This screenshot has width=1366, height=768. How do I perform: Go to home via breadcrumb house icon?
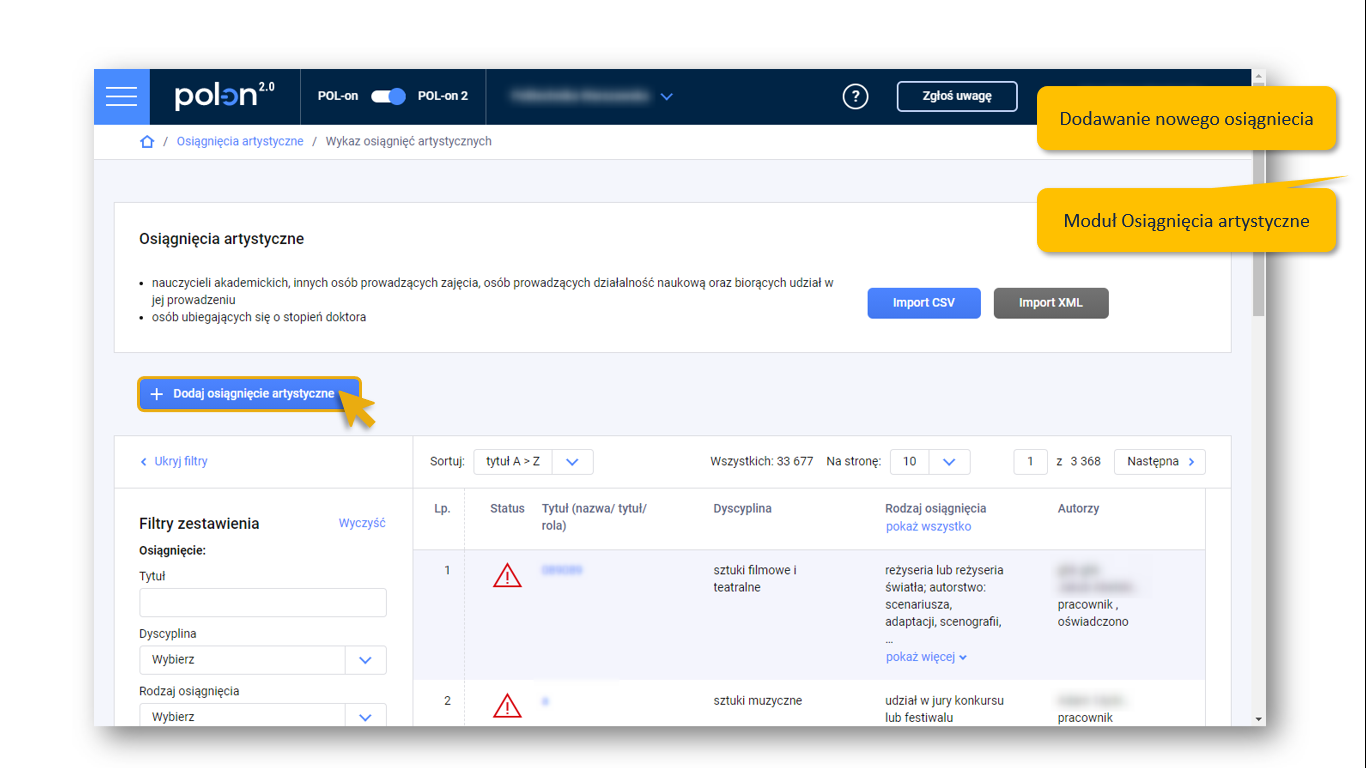coord(147,141)
